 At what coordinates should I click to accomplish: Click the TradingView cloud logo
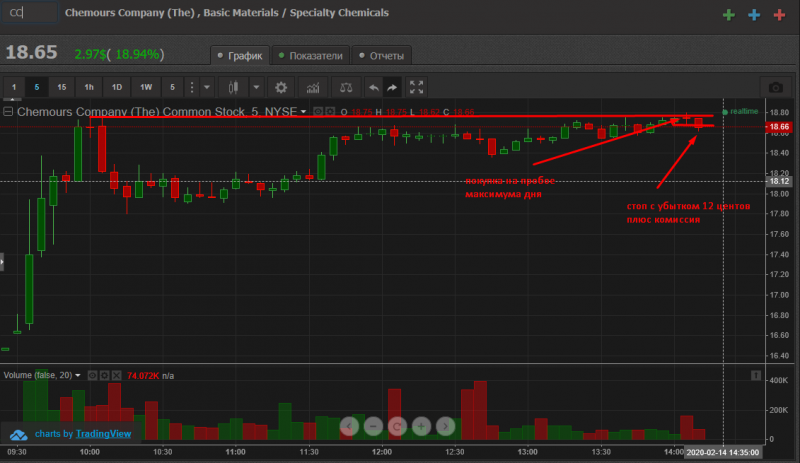[x=18, y=434]
